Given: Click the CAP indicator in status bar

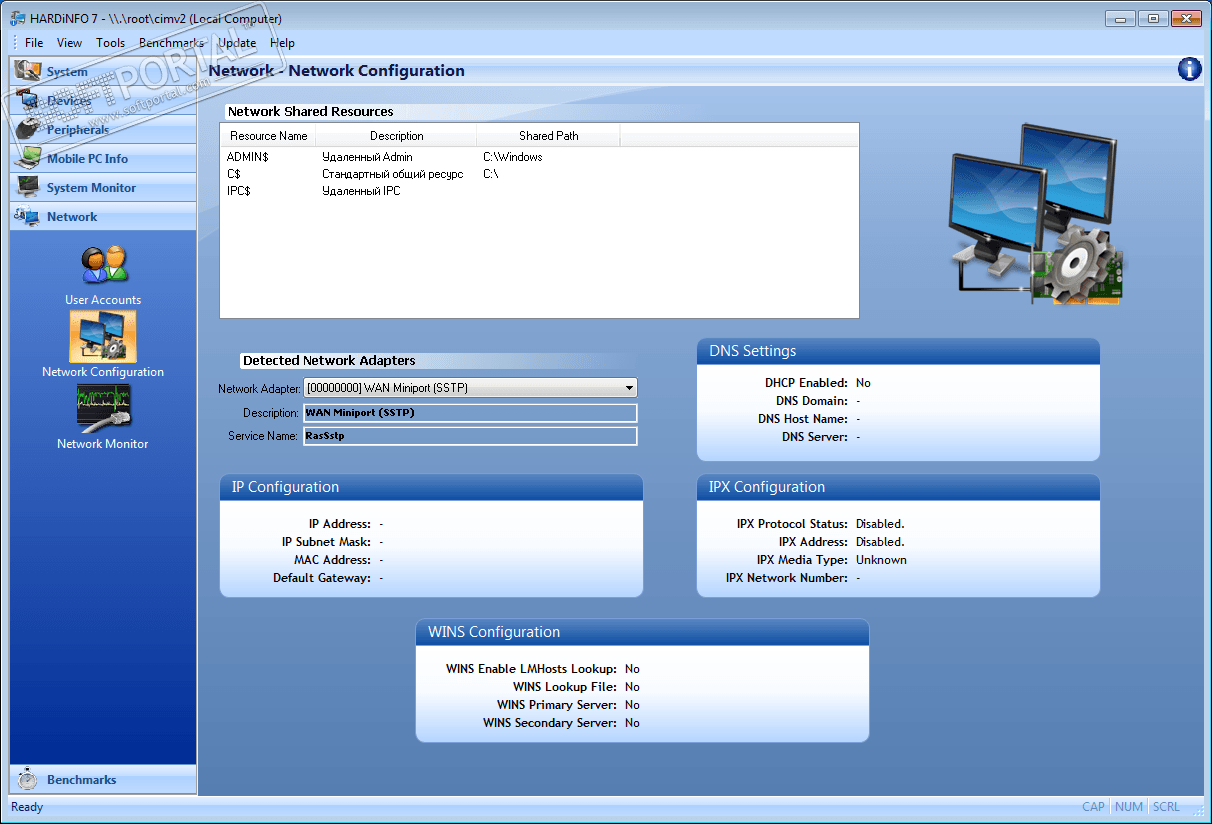Looking at the screenshot, I should [1093, 807].
